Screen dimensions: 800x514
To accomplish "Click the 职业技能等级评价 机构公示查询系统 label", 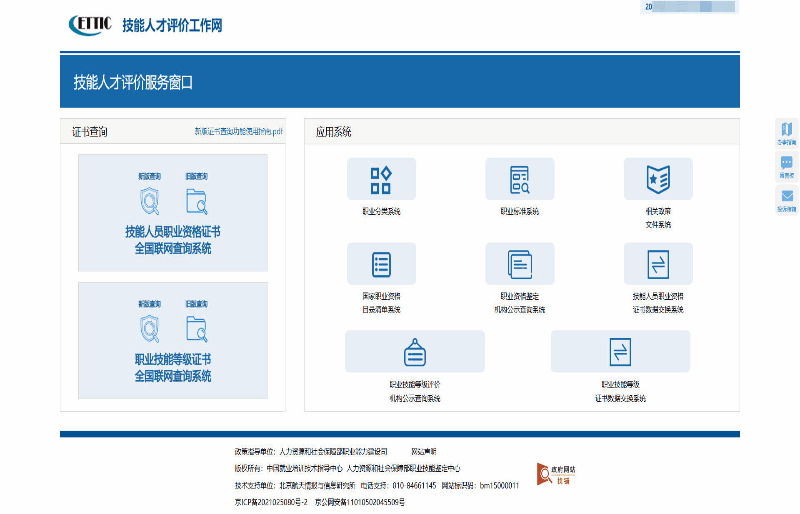I will [x=415, y=391].
